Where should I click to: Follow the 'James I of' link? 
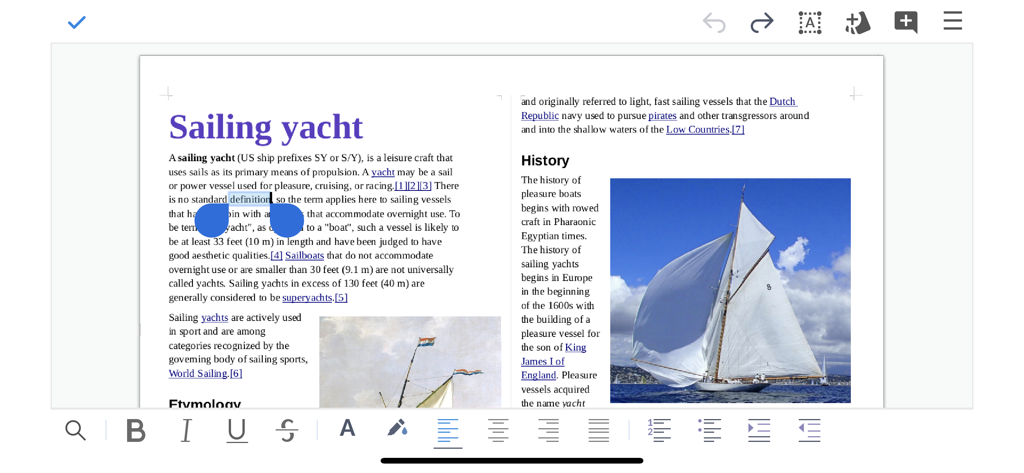[543, 361]
